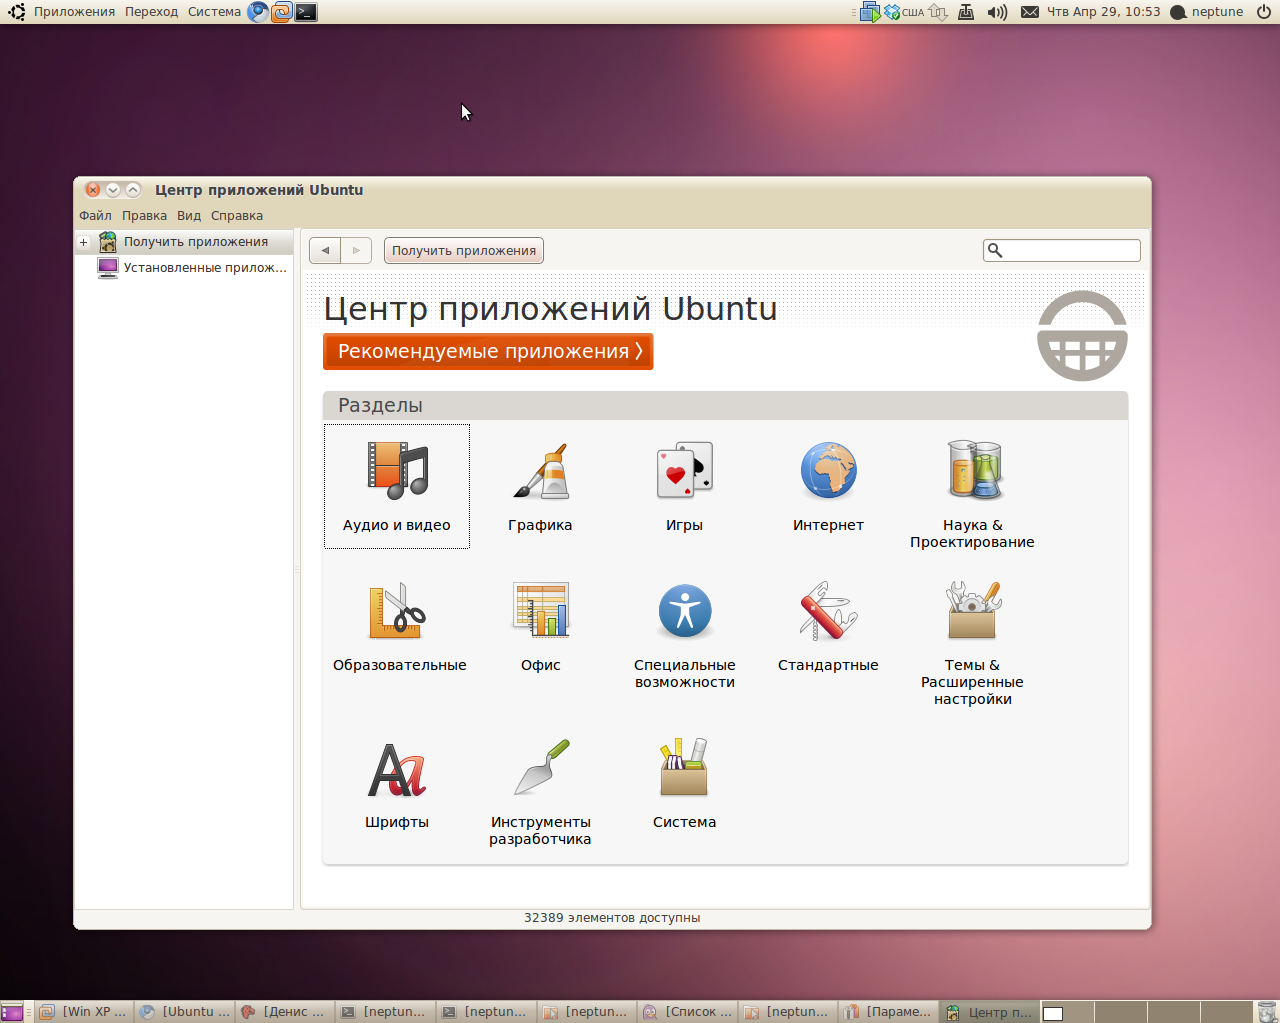Image resolution: width=1280 pixels, height=1023 pixels.
Task: Open the Справка menu
Action: click(x=237, y=216)
